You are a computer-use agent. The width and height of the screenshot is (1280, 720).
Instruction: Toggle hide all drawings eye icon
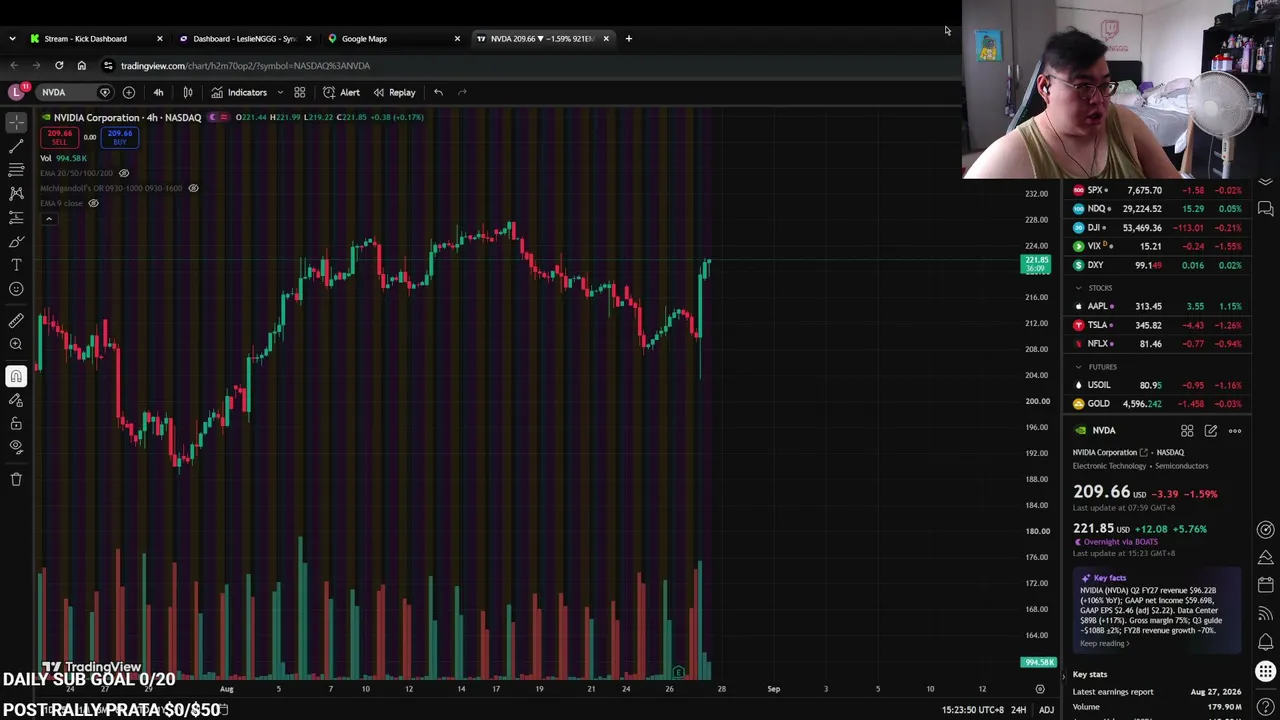(16, 447)
